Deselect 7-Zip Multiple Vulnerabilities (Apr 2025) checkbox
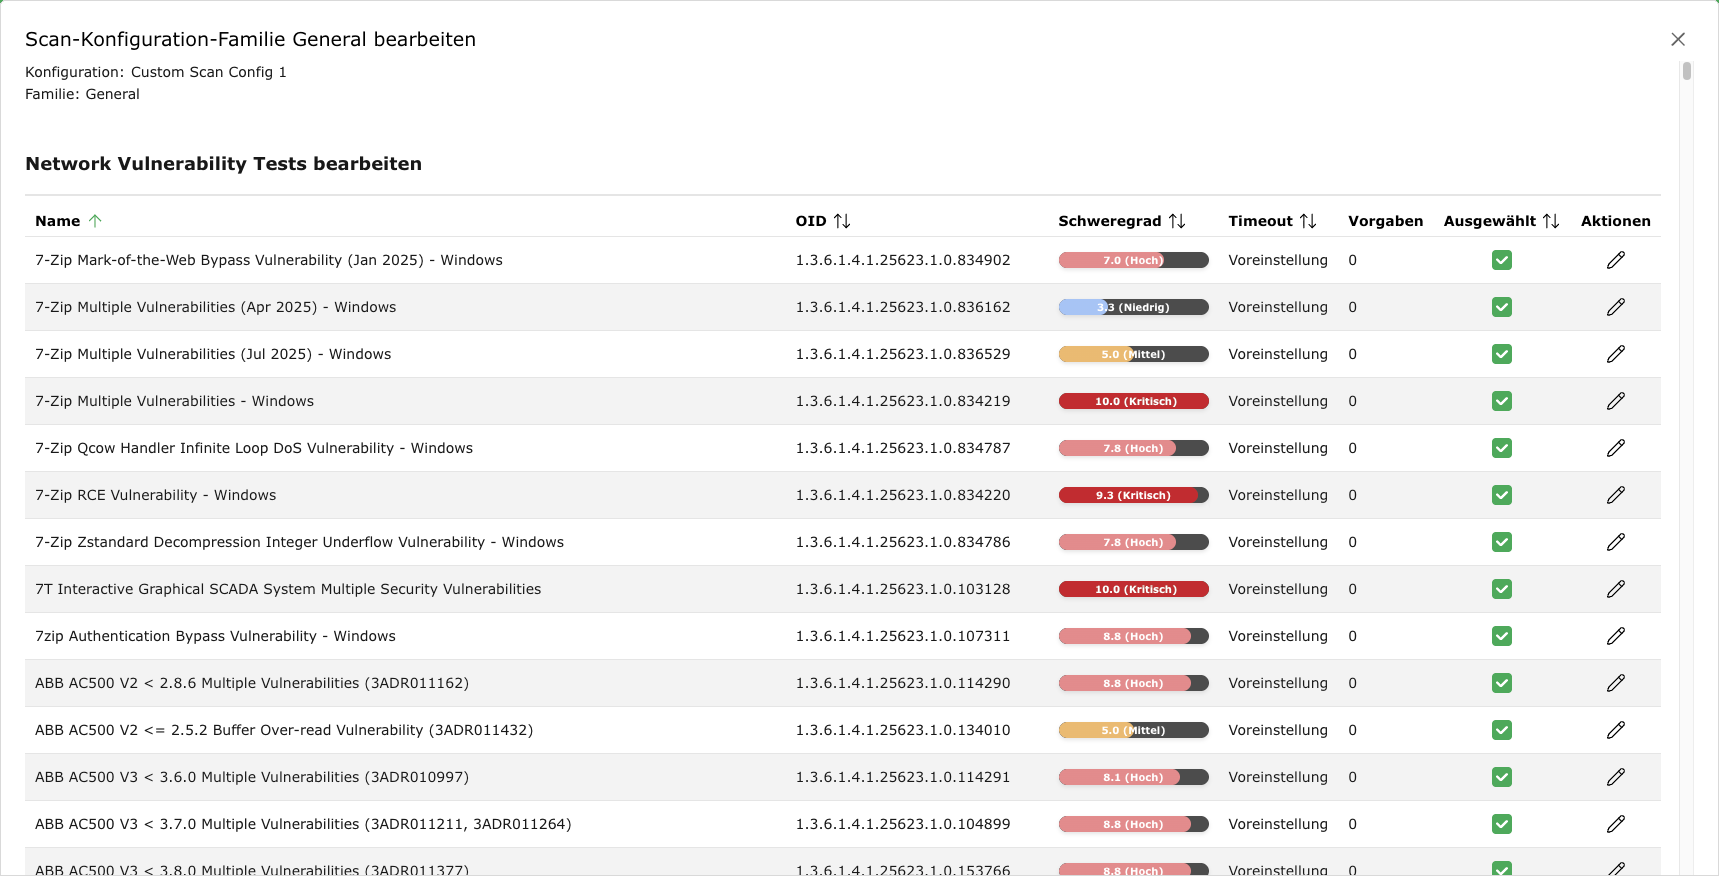This screenshot has width=1719, height=876. point(1501,307)
